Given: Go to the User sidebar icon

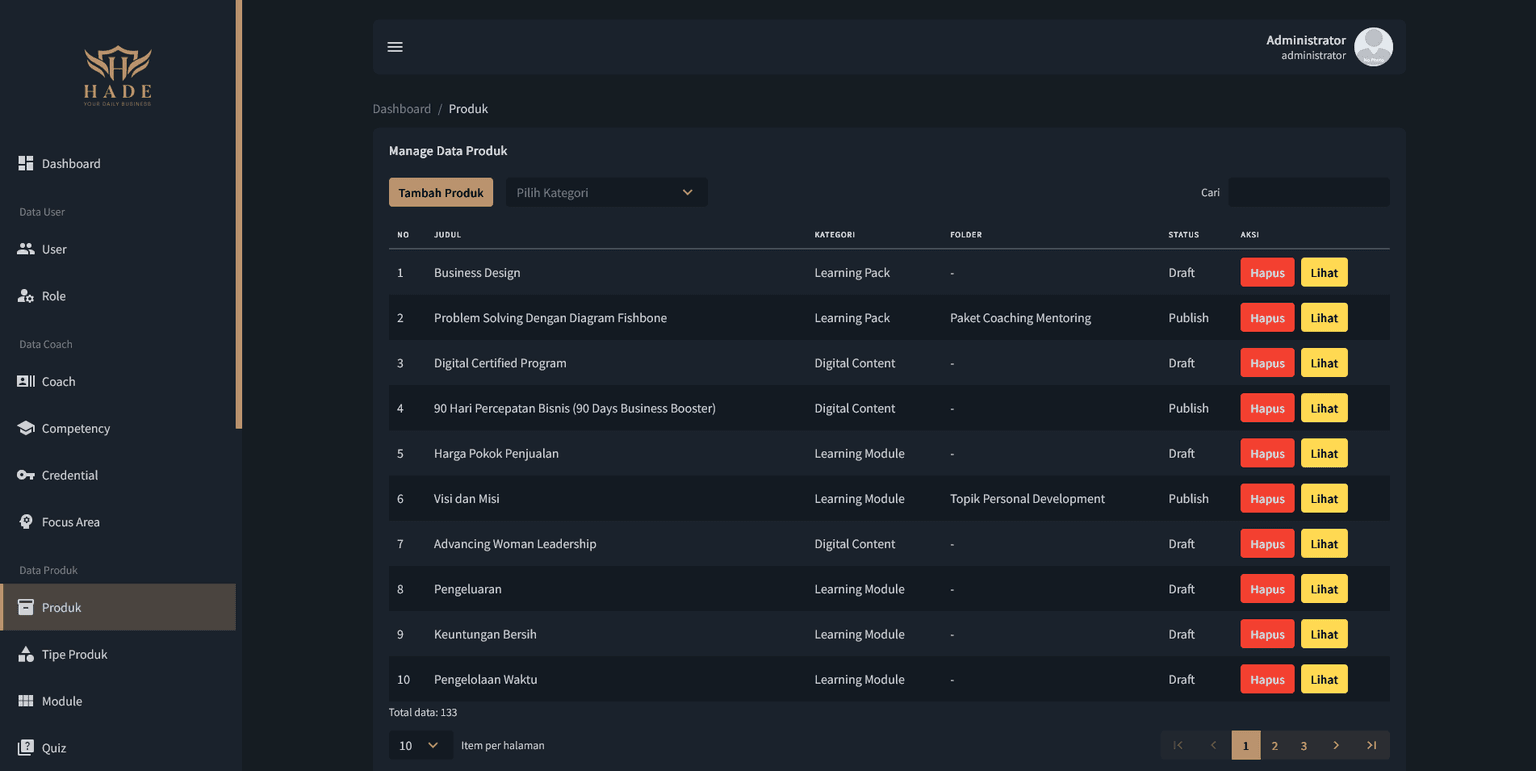Looking at the screenshot, I should pos(26,249).
